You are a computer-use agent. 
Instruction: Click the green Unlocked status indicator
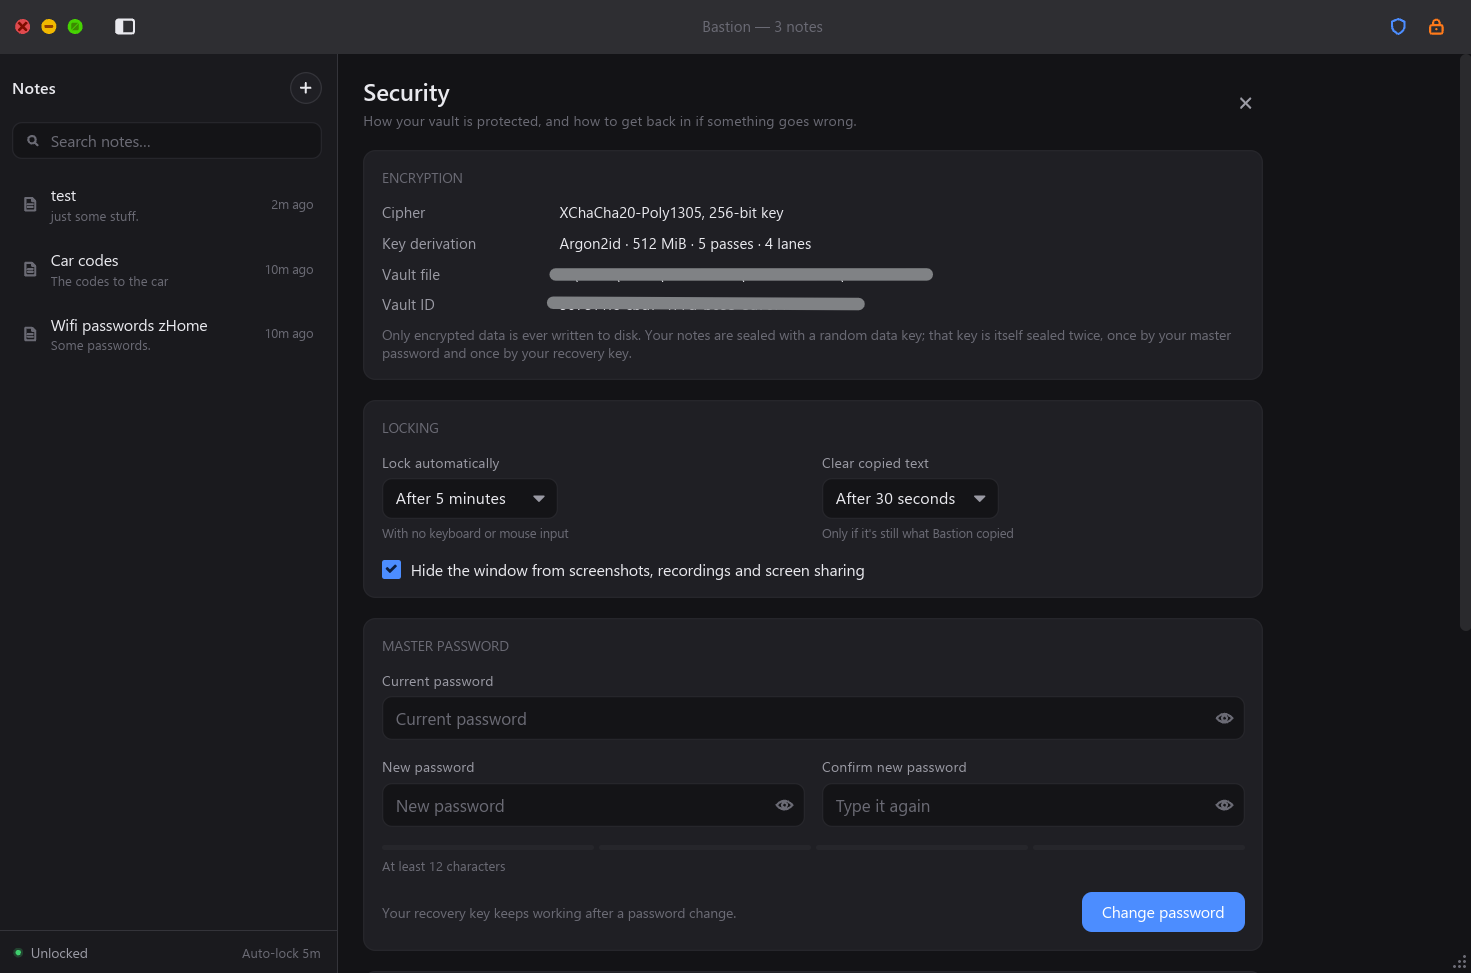point(18,952)
